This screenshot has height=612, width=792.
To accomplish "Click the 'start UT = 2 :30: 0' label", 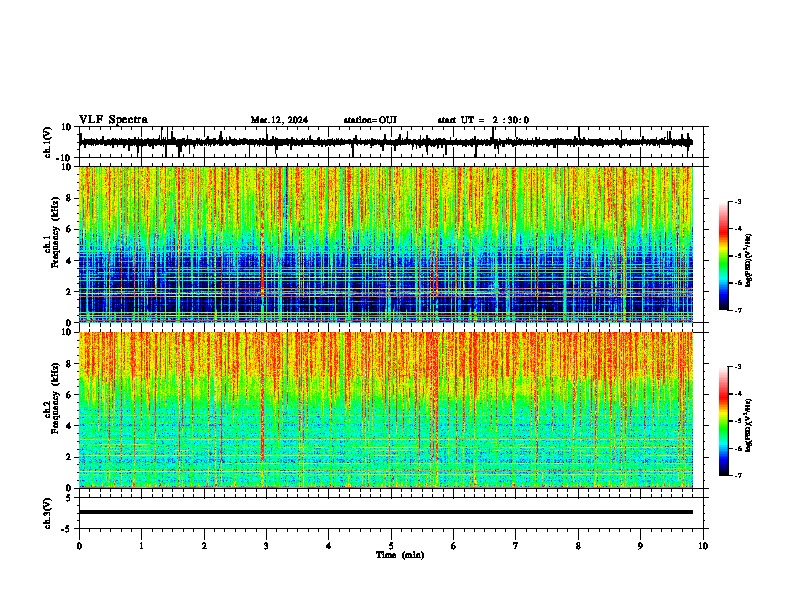I will (x=483, y=120).
